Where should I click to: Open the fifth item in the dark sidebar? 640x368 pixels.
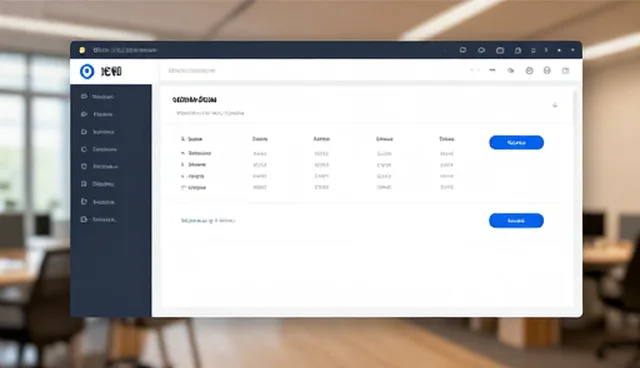click(x=100, y=166)
